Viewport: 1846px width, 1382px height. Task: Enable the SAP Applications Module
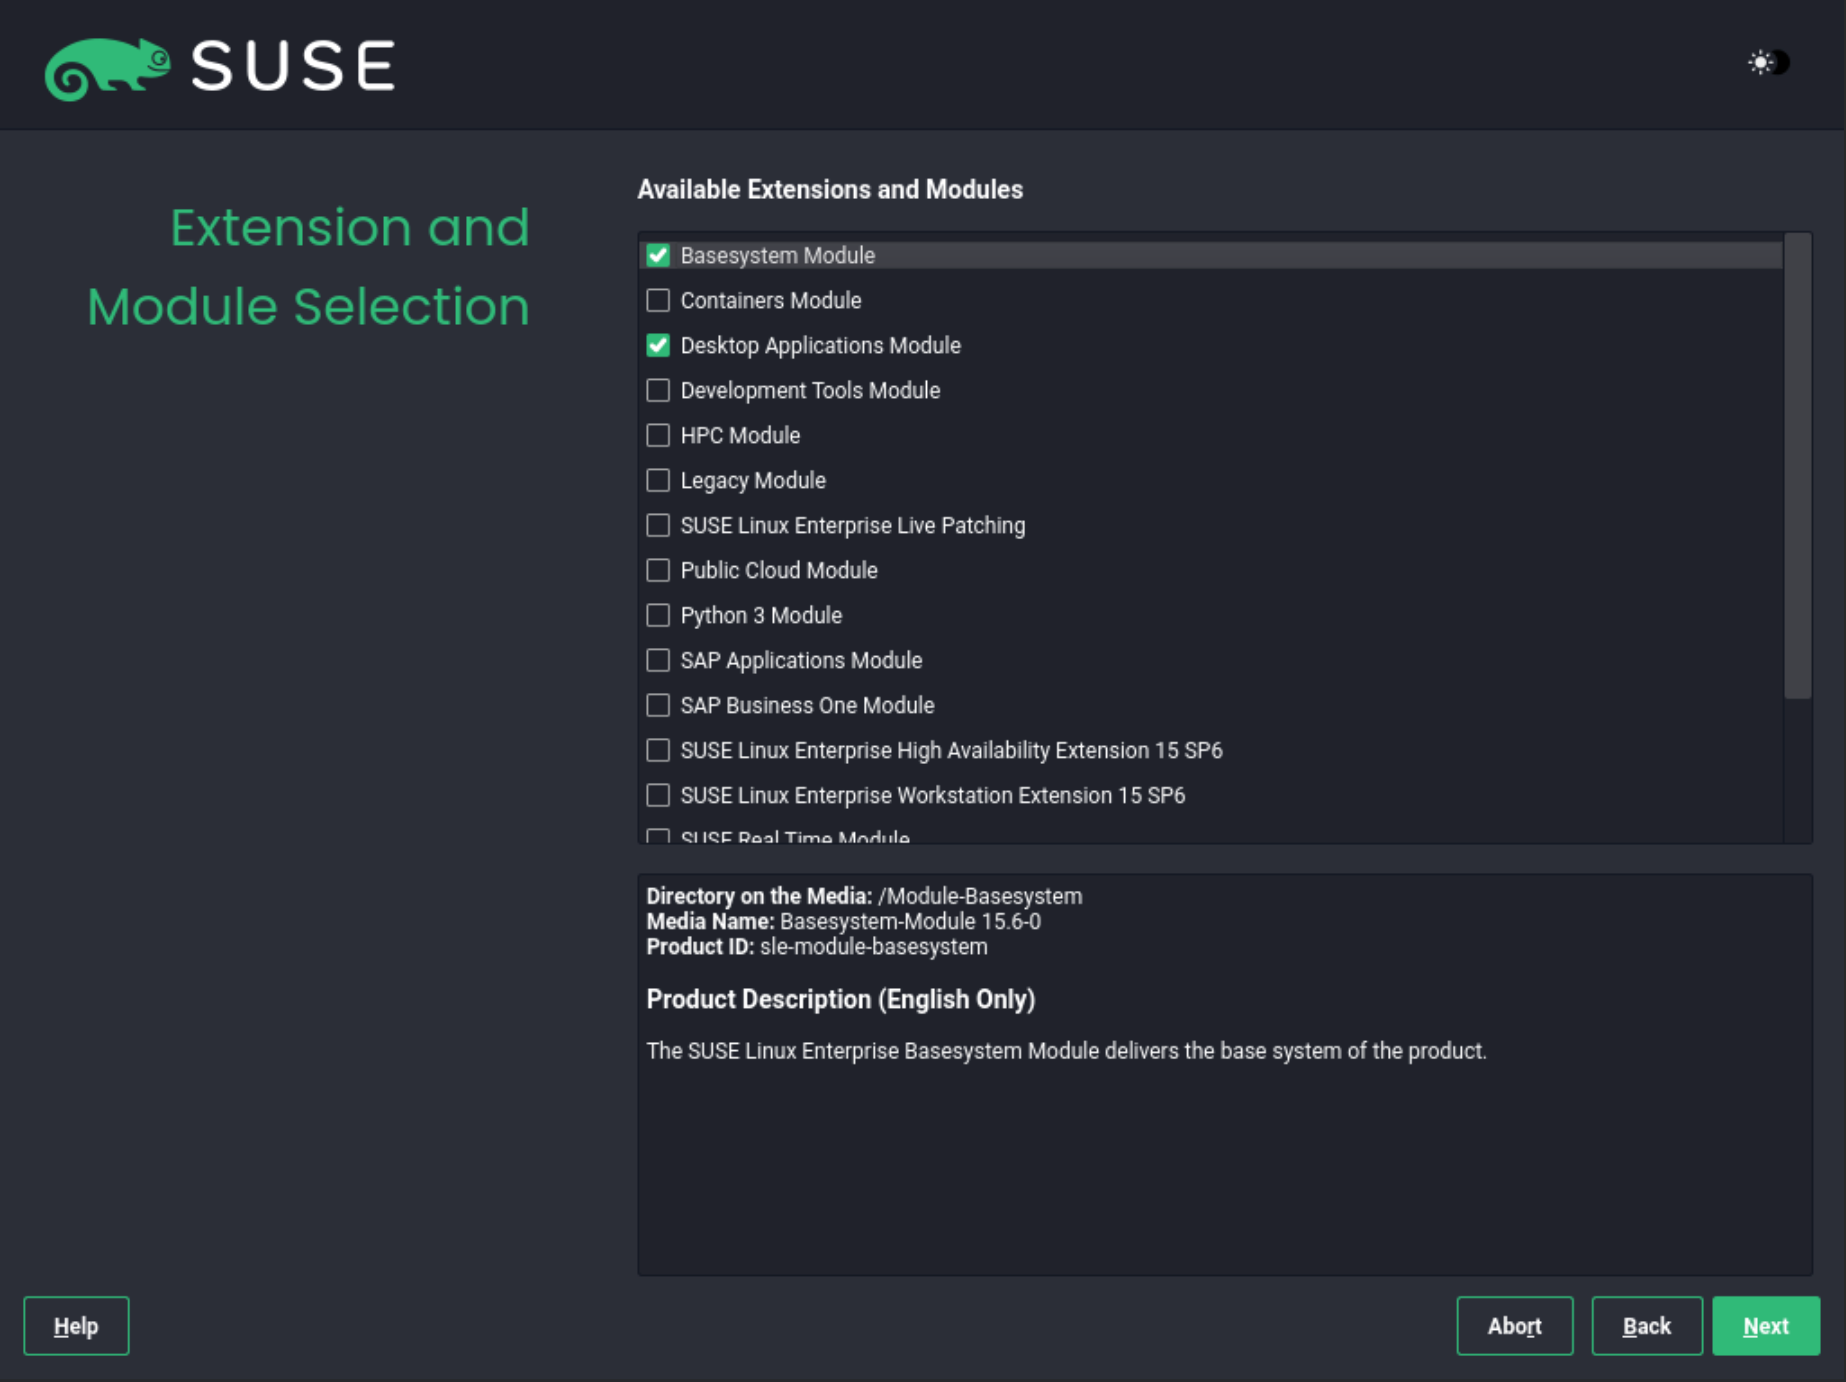point(658,660)
